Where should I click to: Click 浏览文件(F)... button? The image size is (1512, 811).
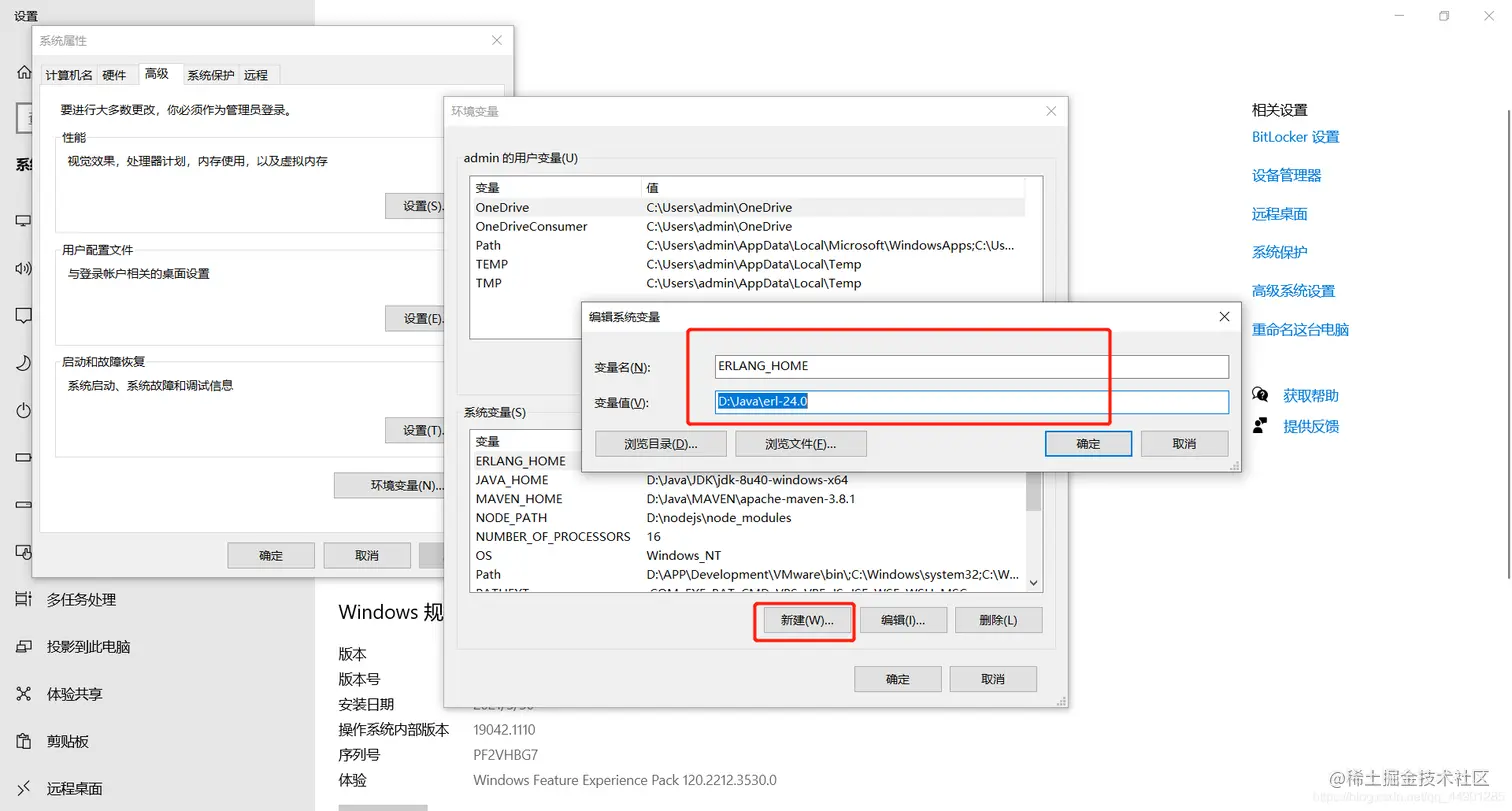point(801,443)
